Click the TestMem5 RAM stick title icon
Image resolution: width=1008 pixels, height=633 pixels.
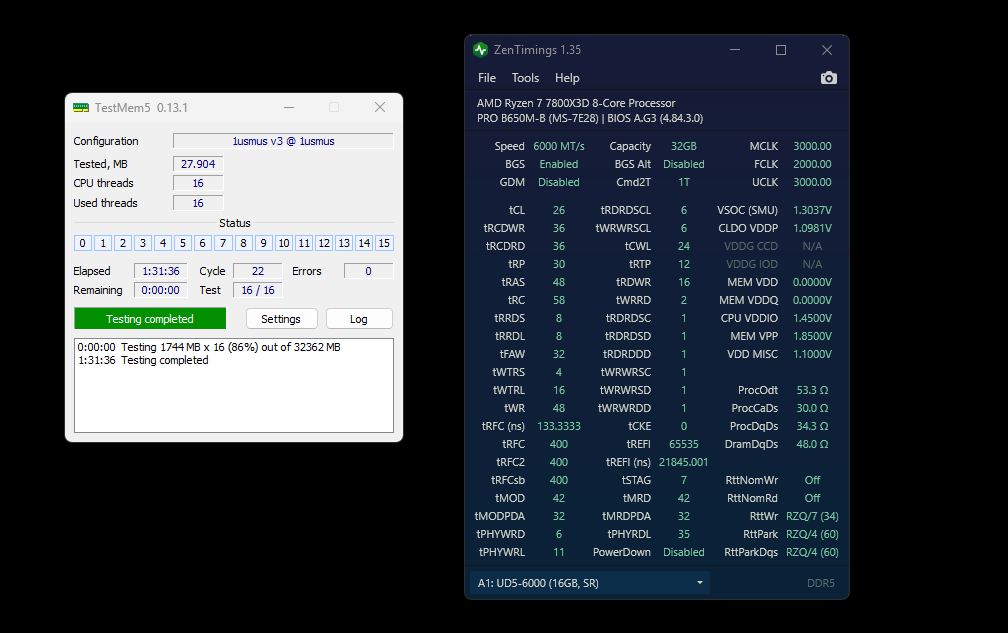click(81, 107)
